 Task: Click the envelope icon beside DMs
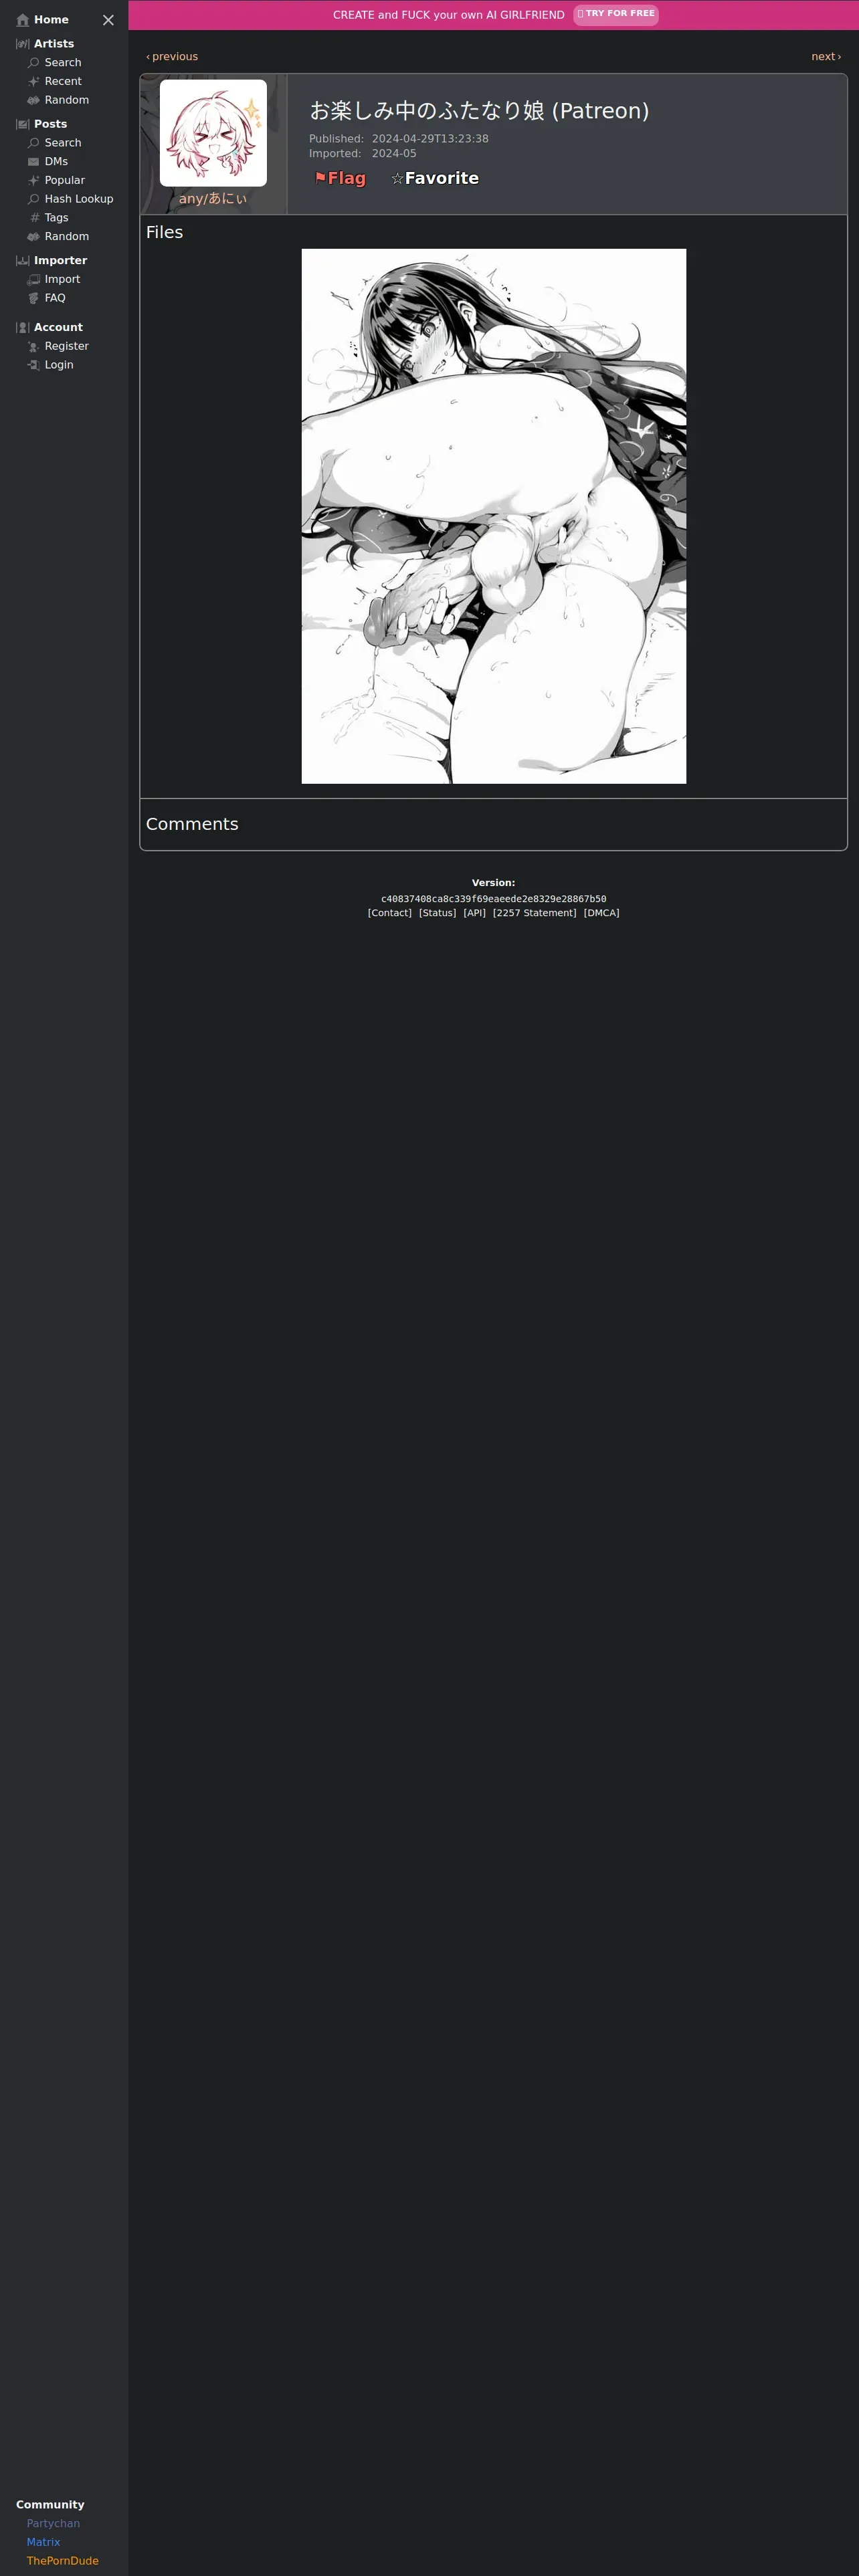pyautogui.click(x=33, y=162)
